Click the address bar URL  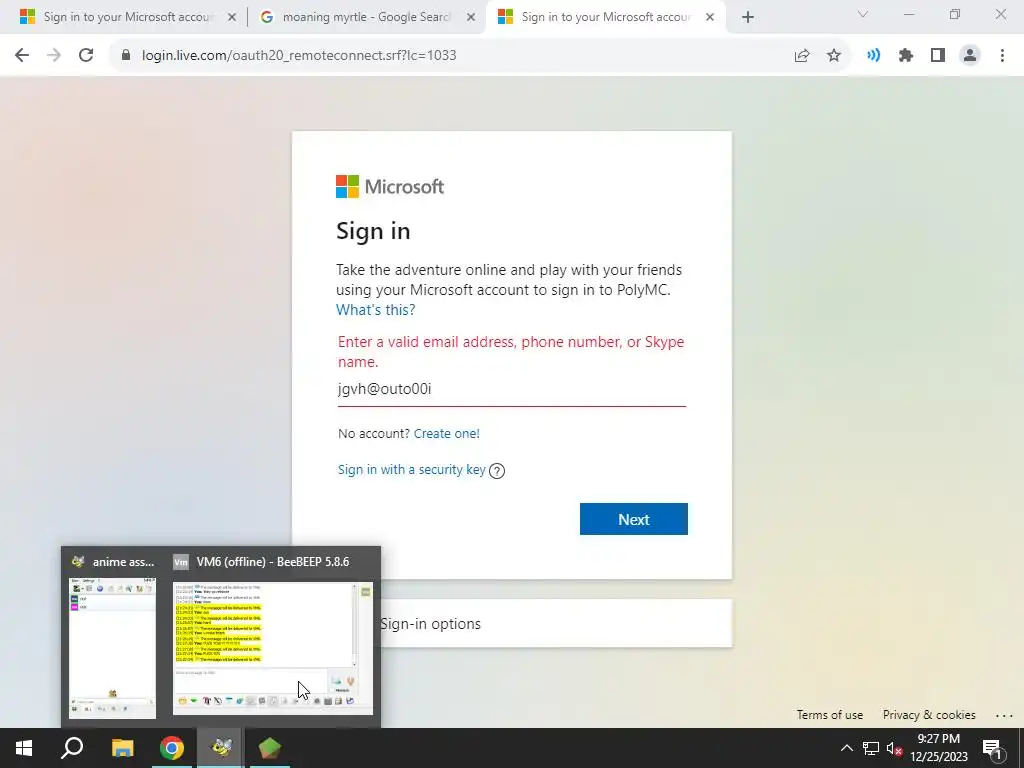(x=299, y=56)
